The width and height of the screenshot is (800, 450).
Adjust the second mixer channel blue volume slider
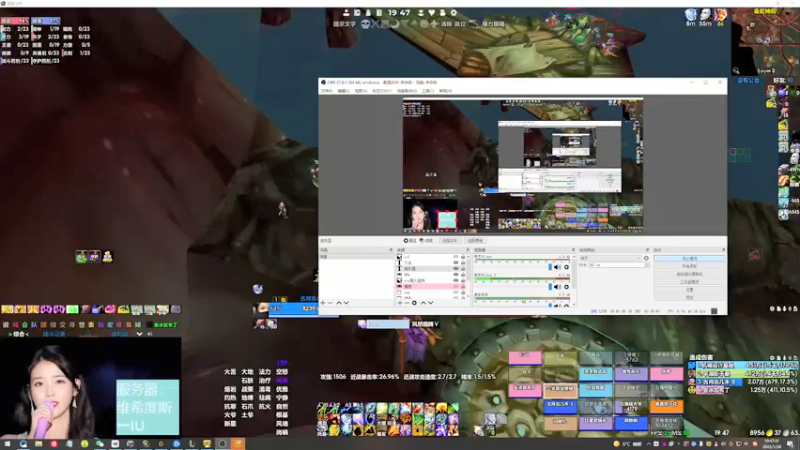[550, 287]
